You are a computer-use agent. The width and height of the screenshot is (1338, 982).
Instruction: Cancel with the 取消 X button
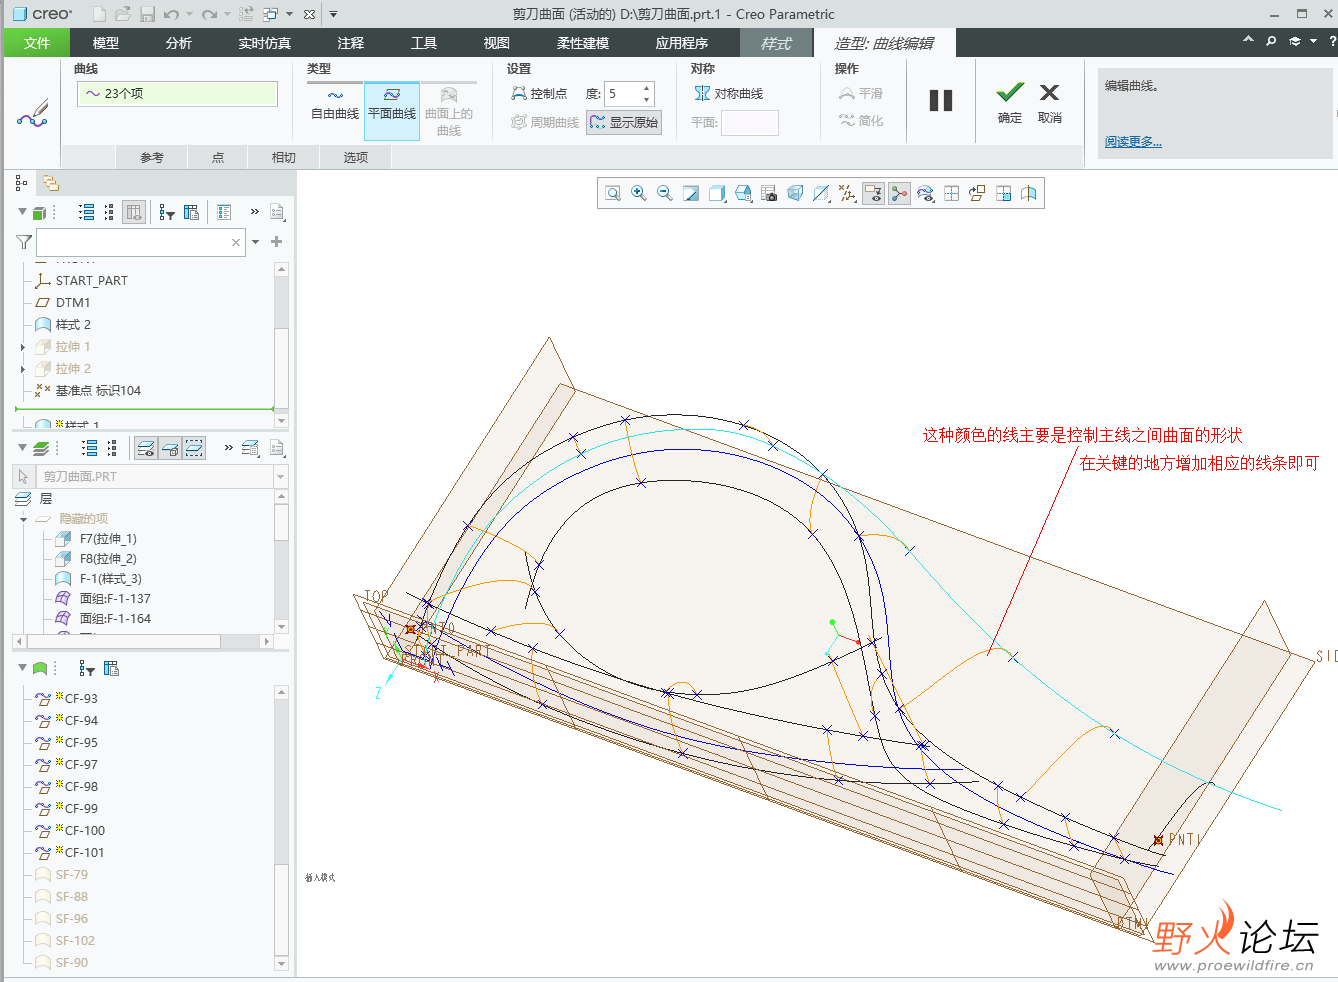pos(1049,102)
